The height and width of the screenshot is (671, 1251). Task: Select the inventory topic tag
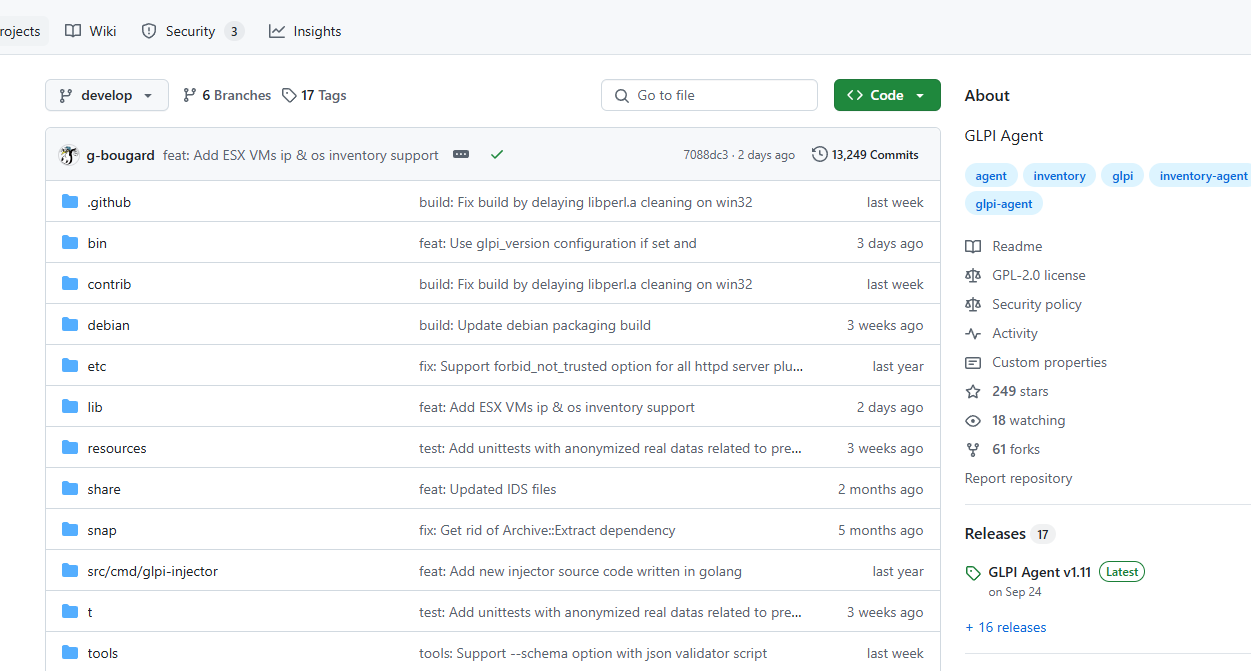point(1059,176)
